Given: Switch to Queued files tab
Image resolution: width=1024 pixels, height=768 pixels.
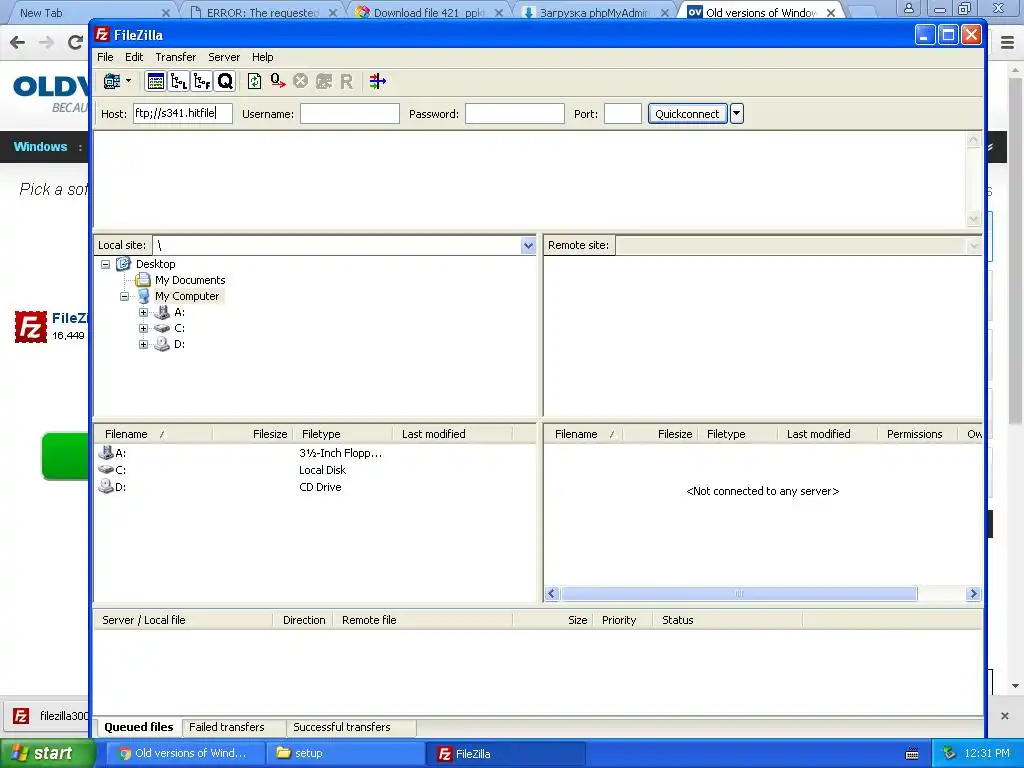Looking at the screenshot, I should 139,727.
